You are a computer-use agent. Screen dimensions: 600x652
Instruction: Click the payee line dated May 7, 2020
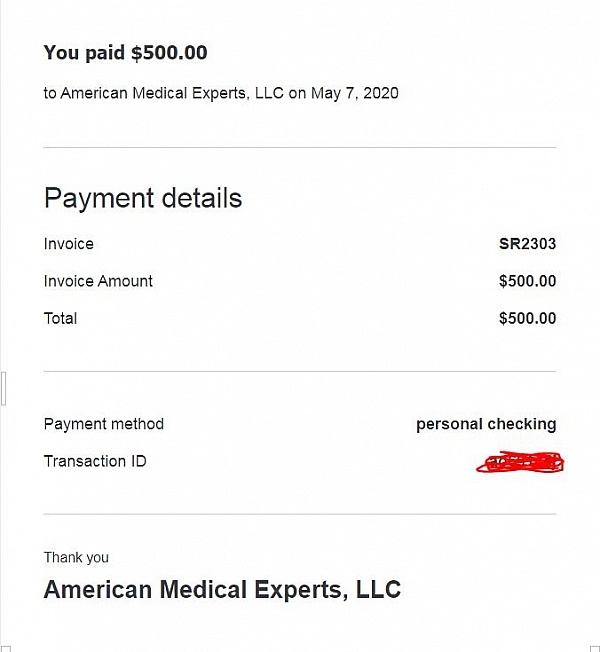point(221,93)
